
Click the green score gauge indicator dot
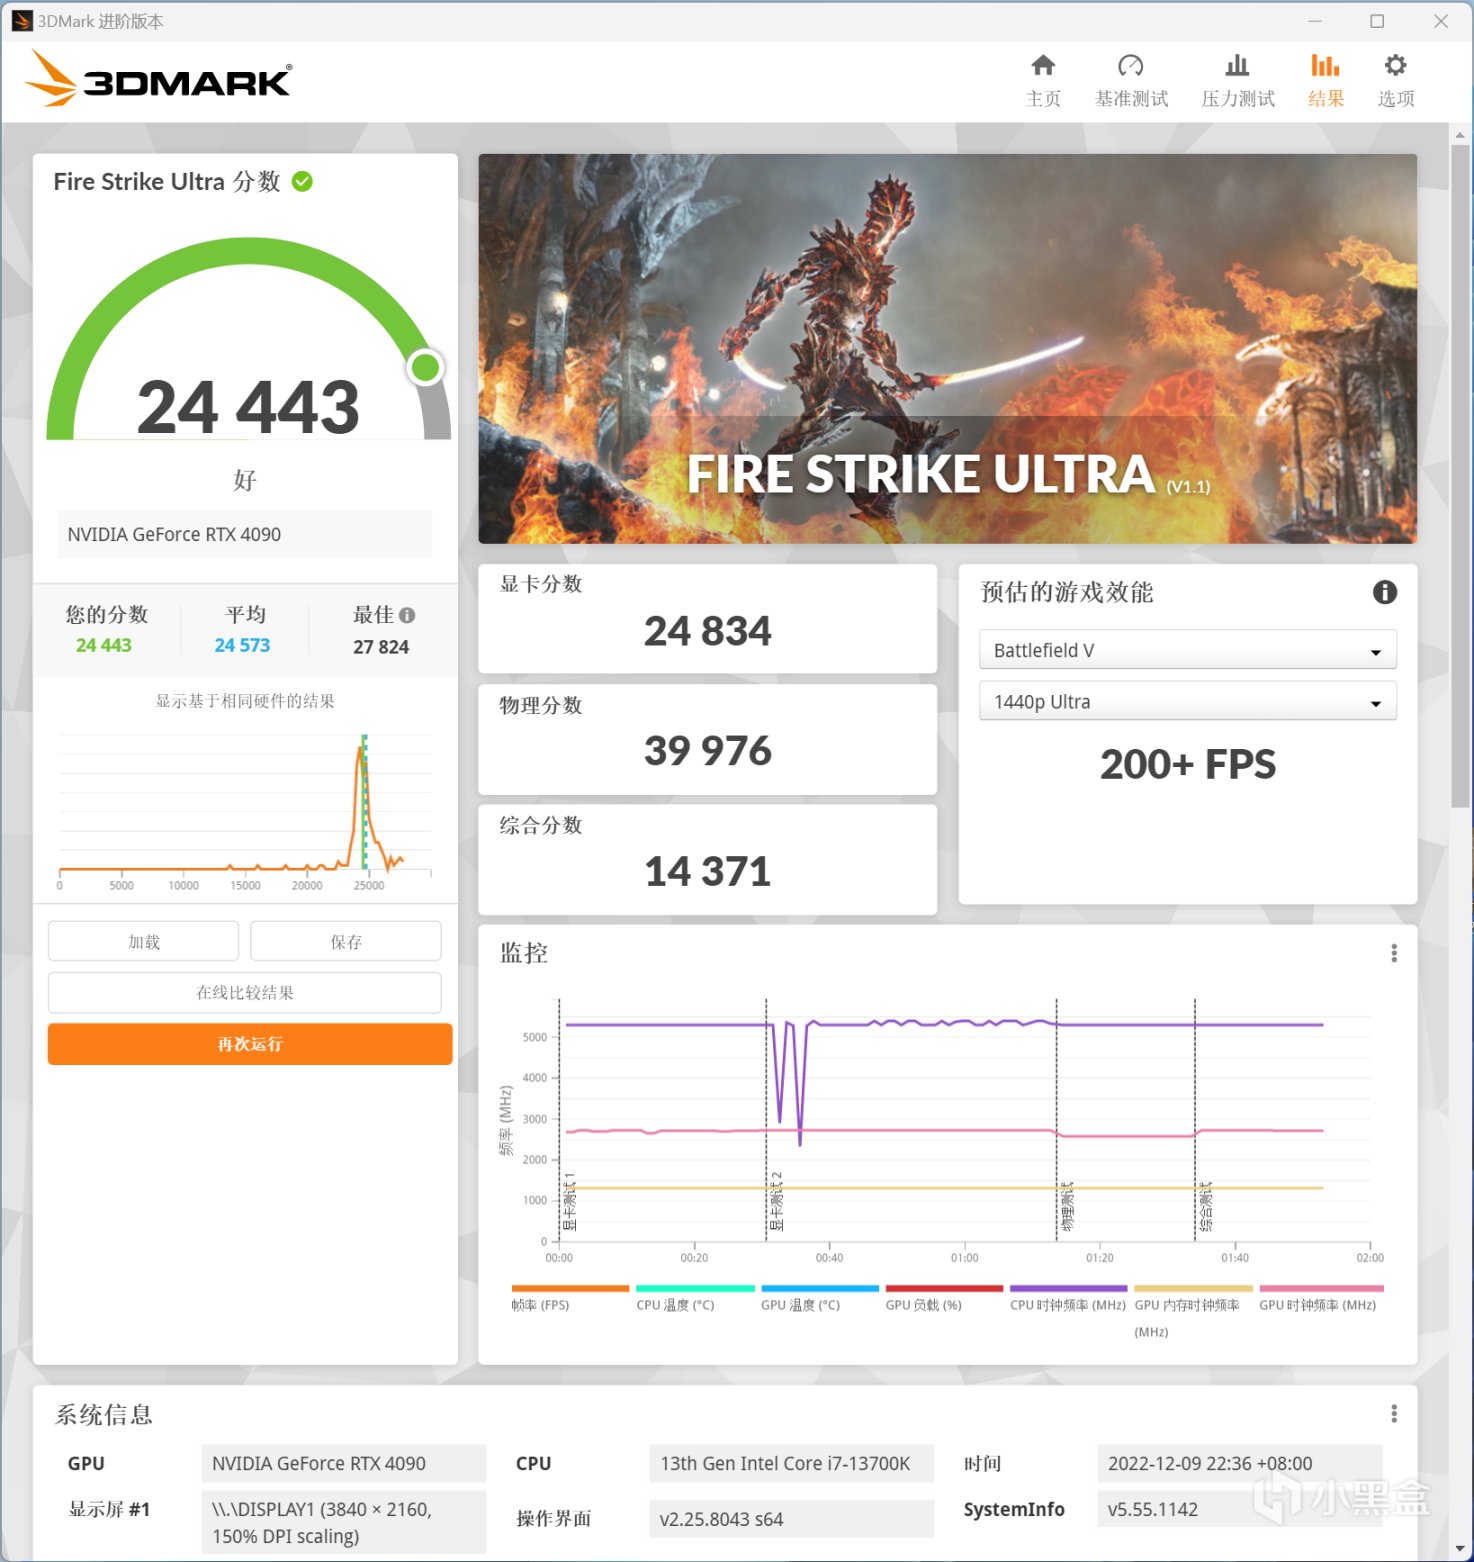pyautogui.click(x=426, y=368)
